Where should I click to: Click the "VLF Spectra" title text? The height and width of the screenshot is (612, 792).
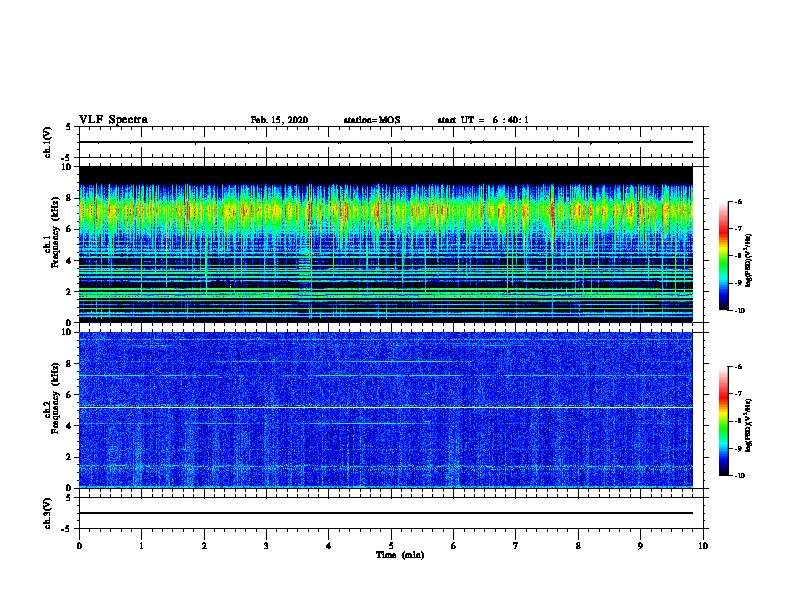point(113,120)
